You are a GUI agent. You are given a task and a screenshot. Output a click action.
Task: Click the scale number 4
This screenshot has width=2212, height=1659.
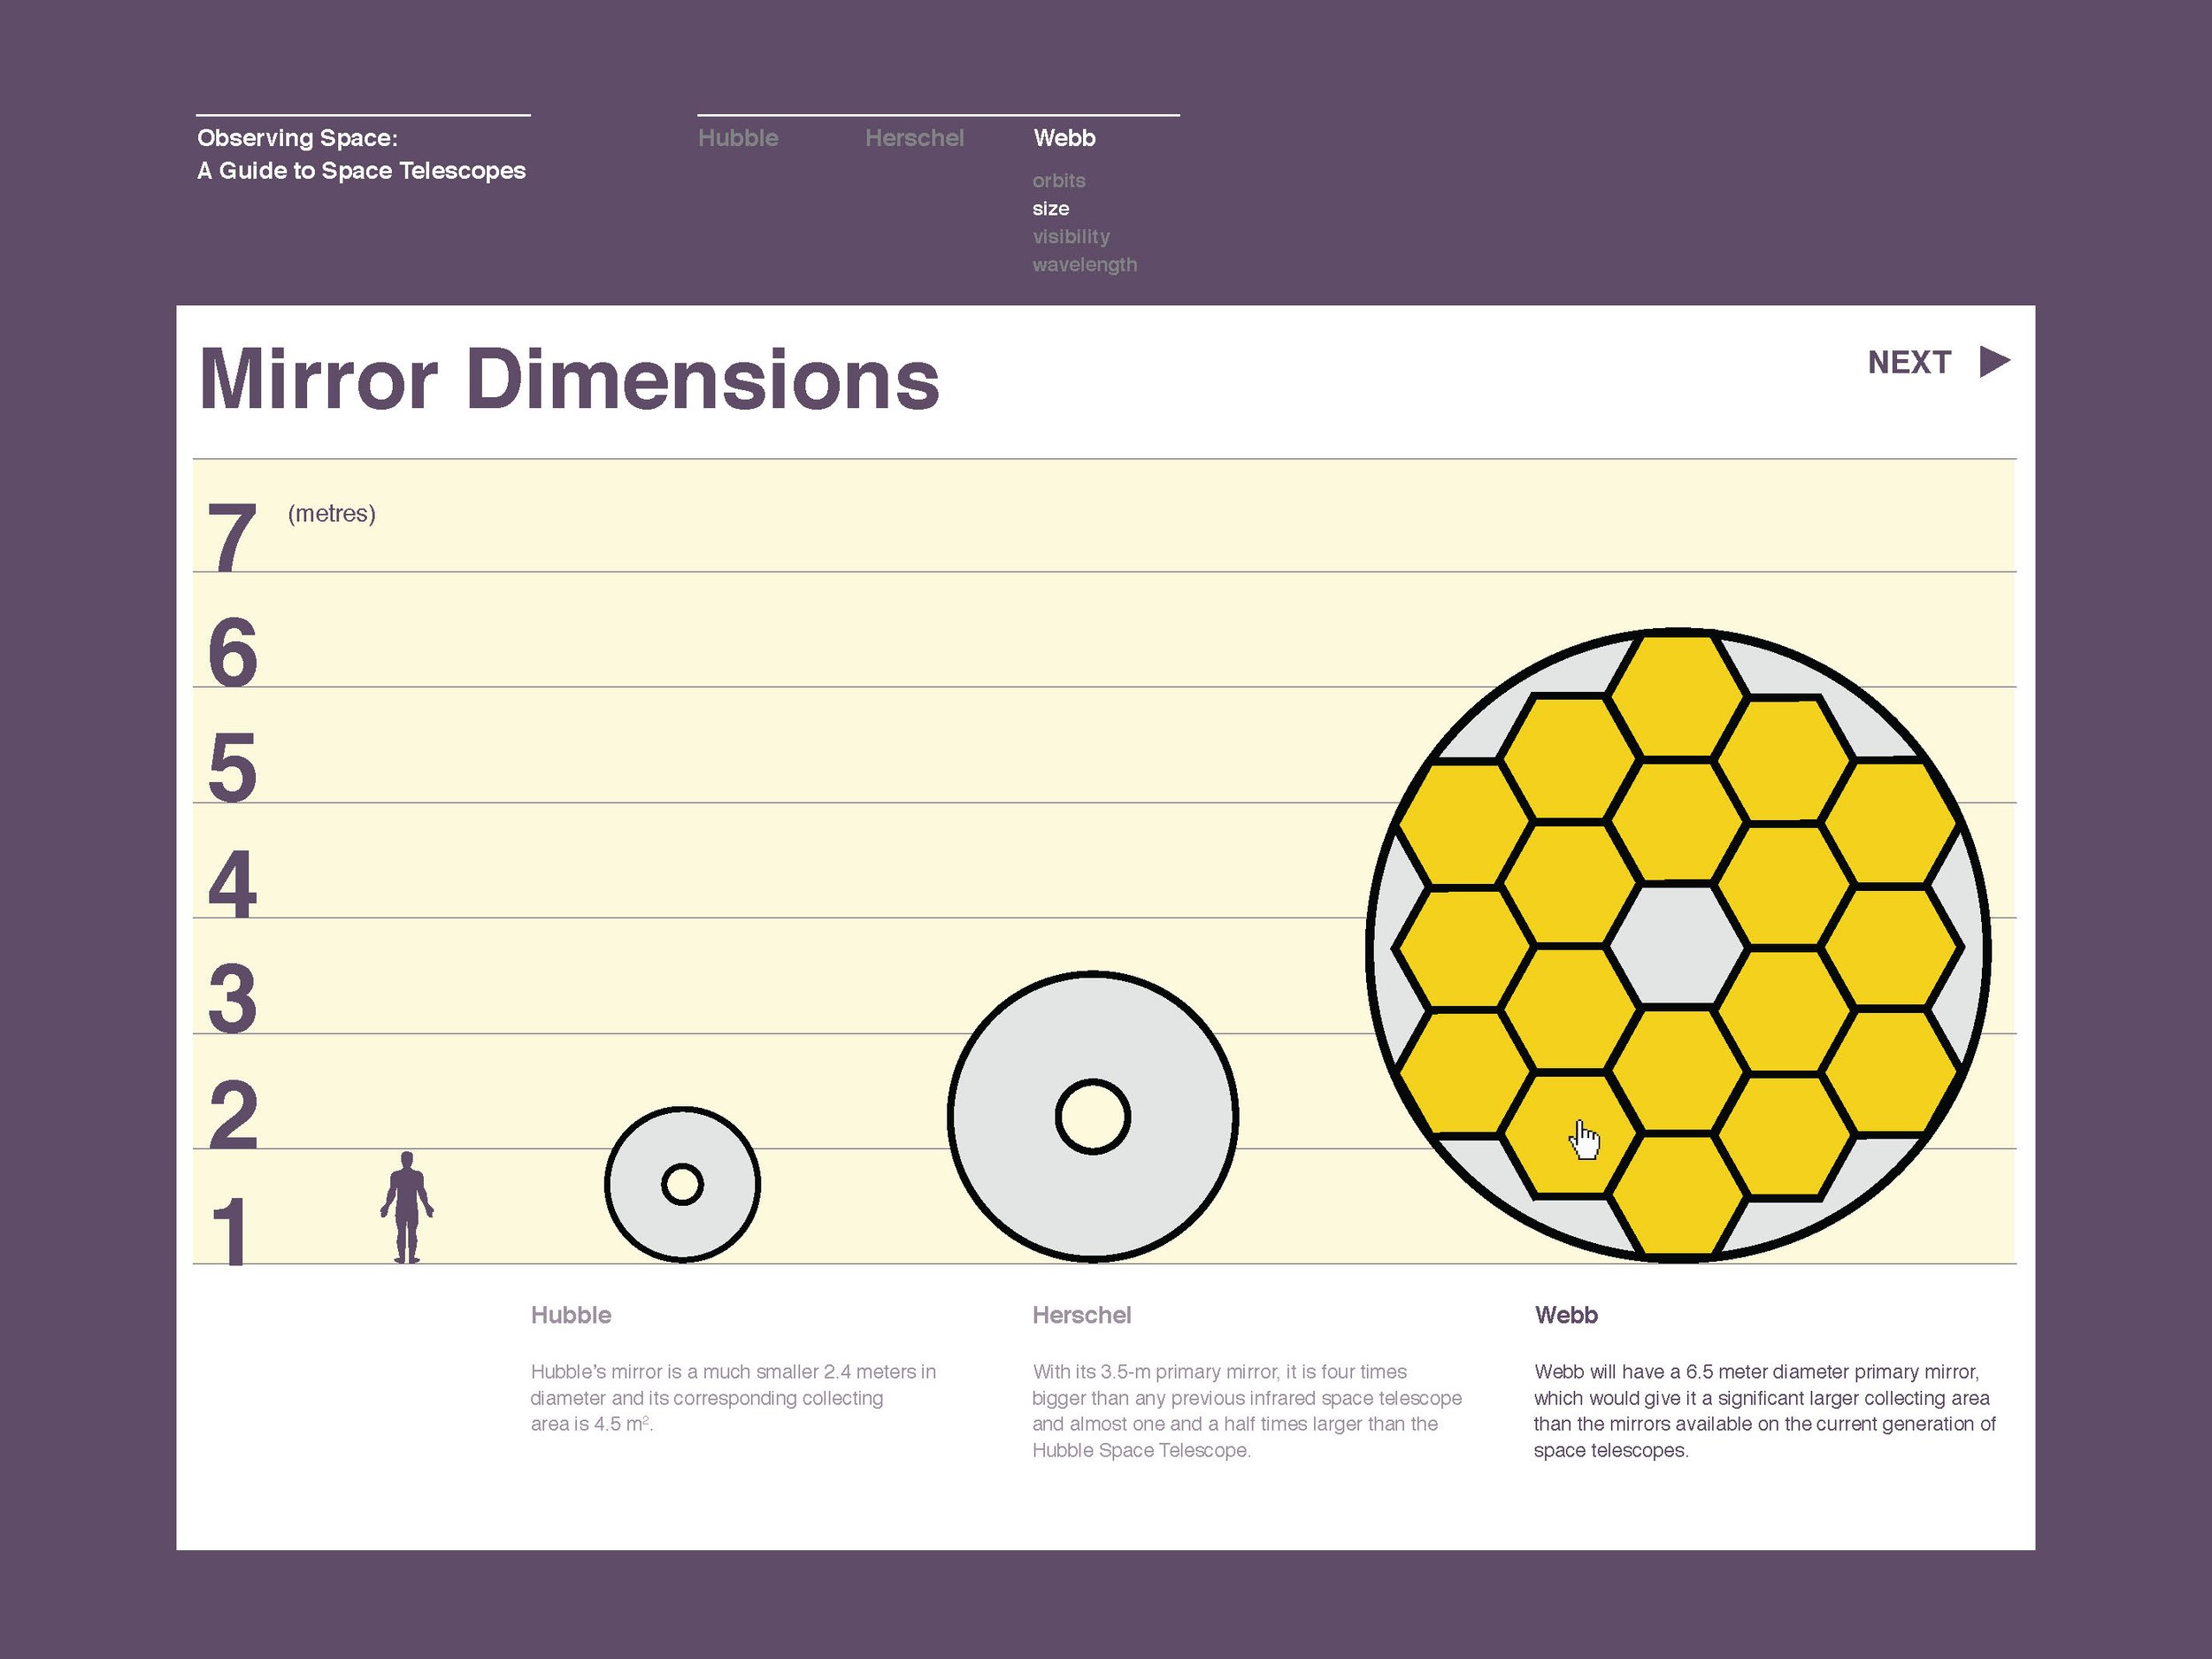pos(232,884)
